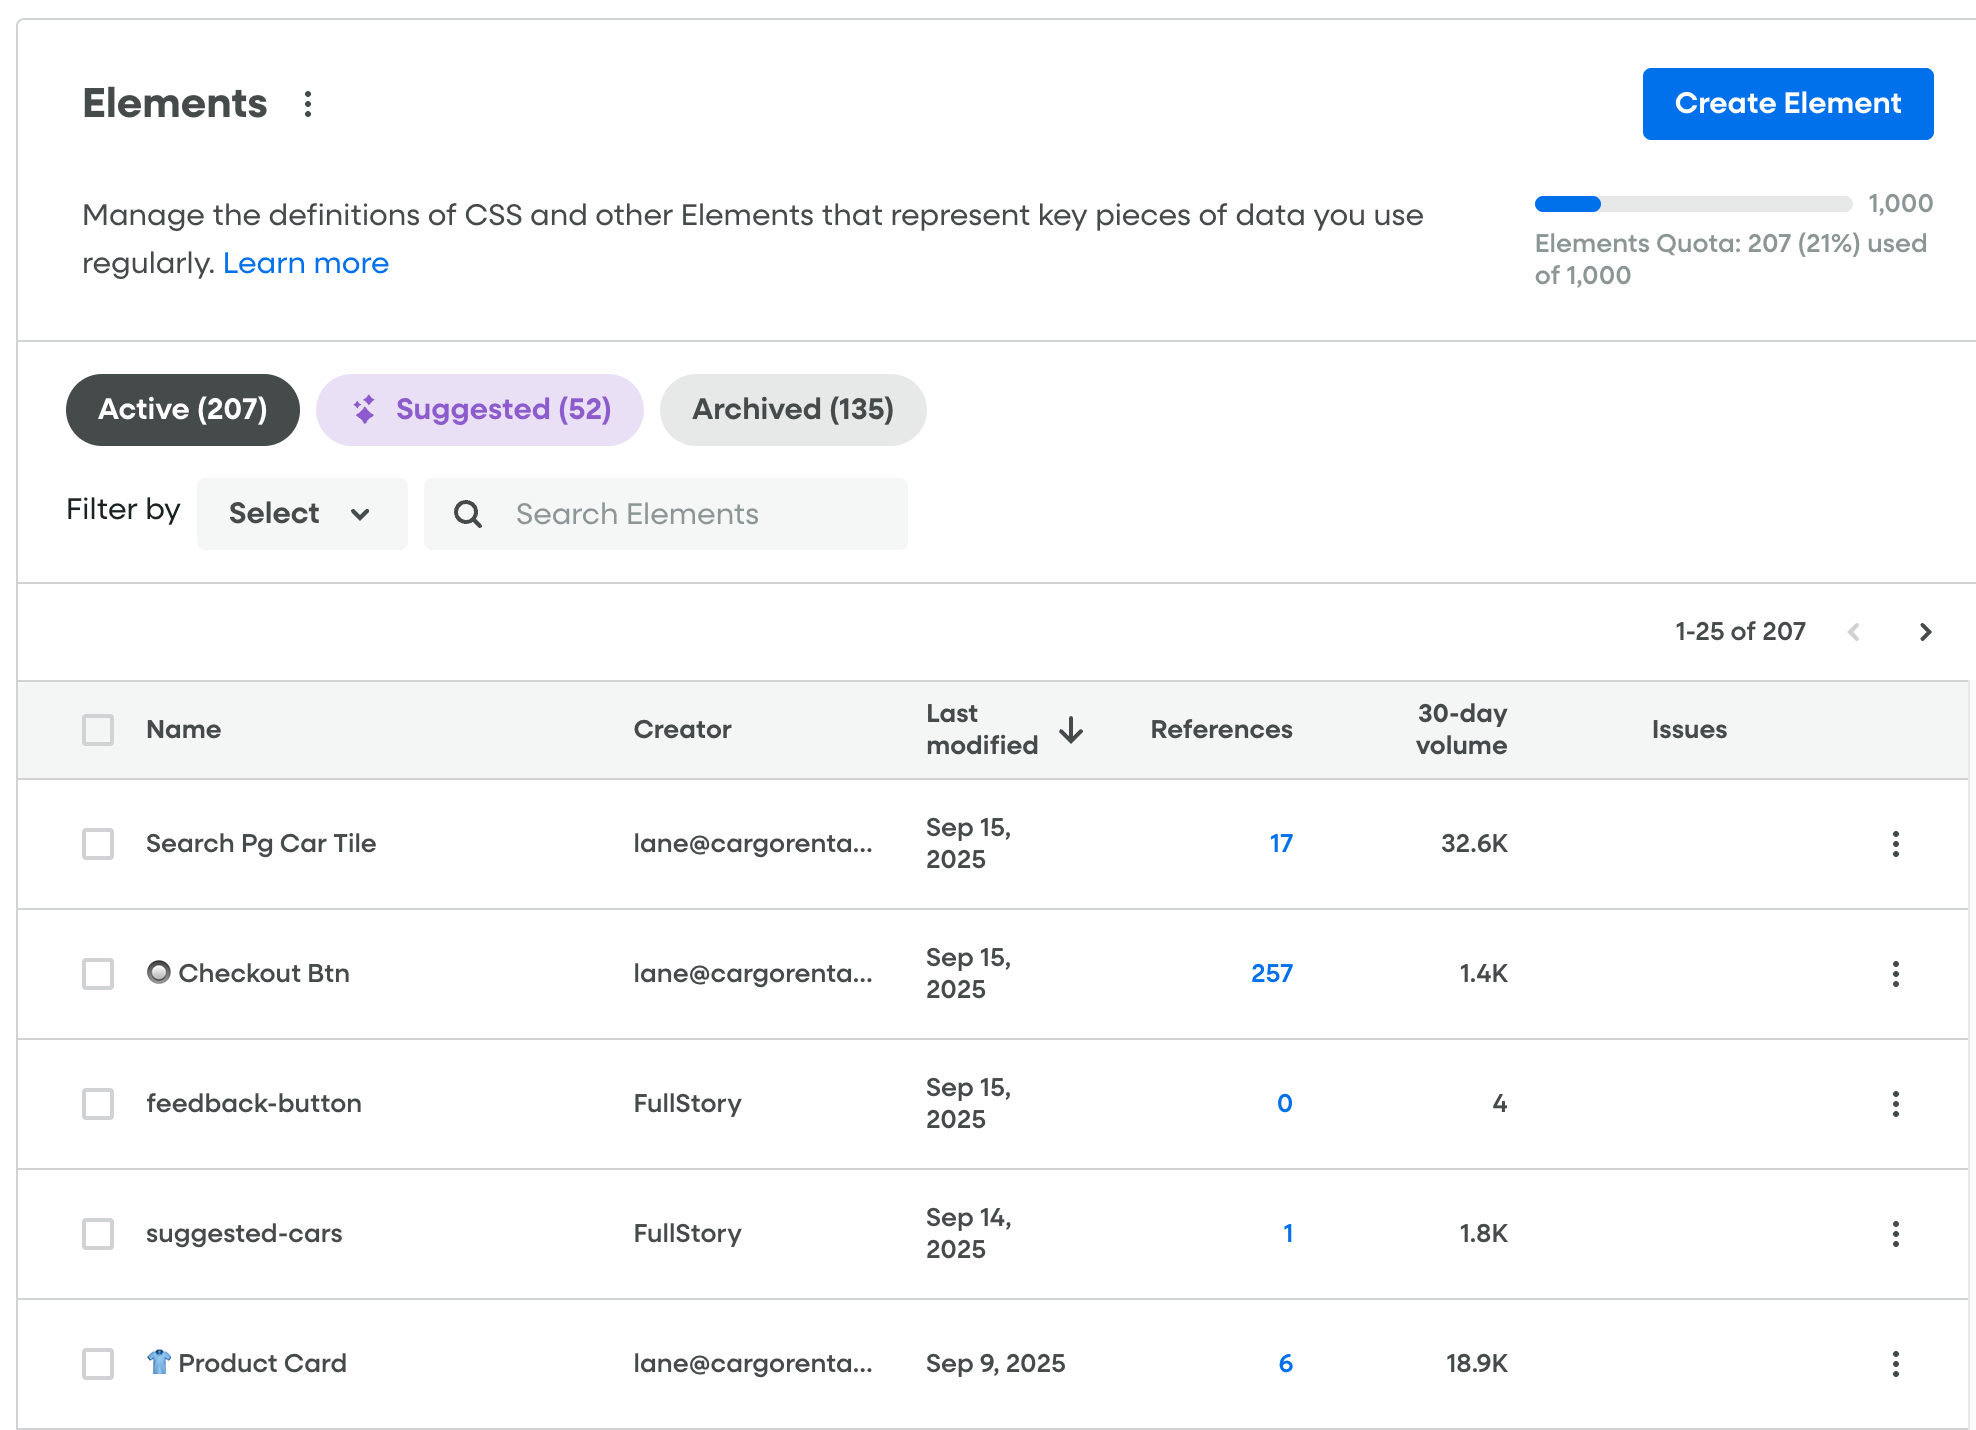Image resolution: width=1976 pixels, height=1430 pixels.
Task: Go to next page of elements
Action: point(1925,632)
